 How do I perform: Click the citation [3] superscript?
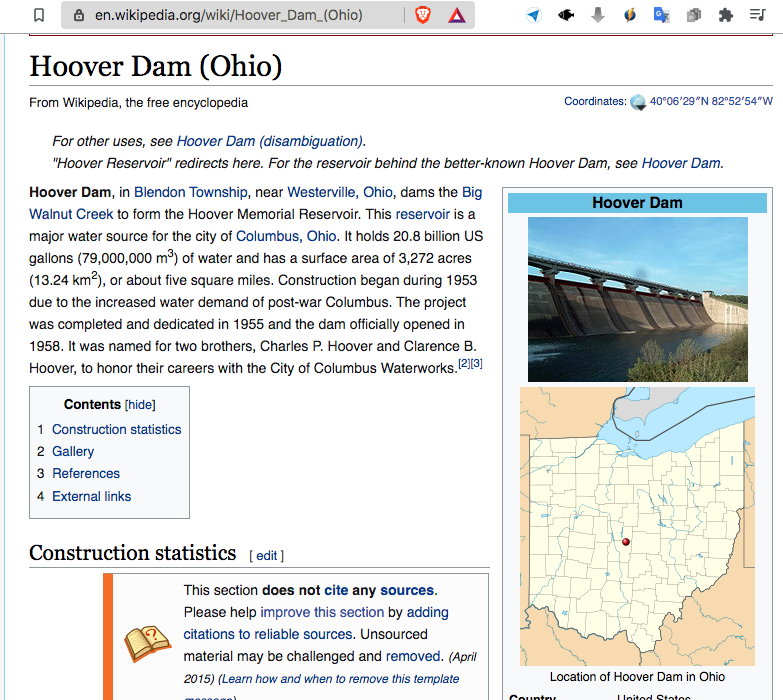(x=476, y=363)
